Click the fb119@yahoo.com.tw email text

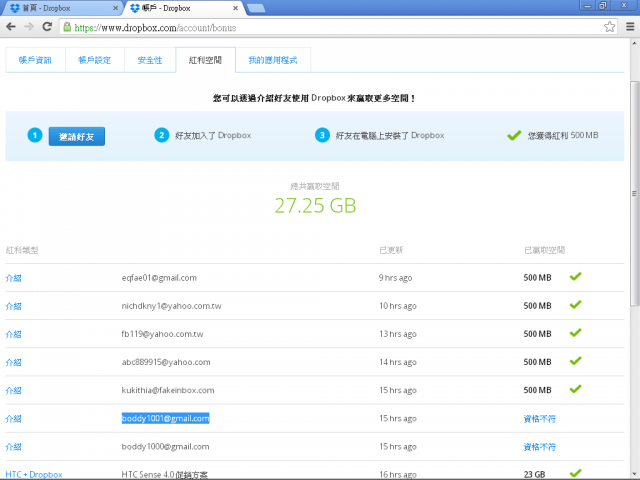tap(162, 334)
